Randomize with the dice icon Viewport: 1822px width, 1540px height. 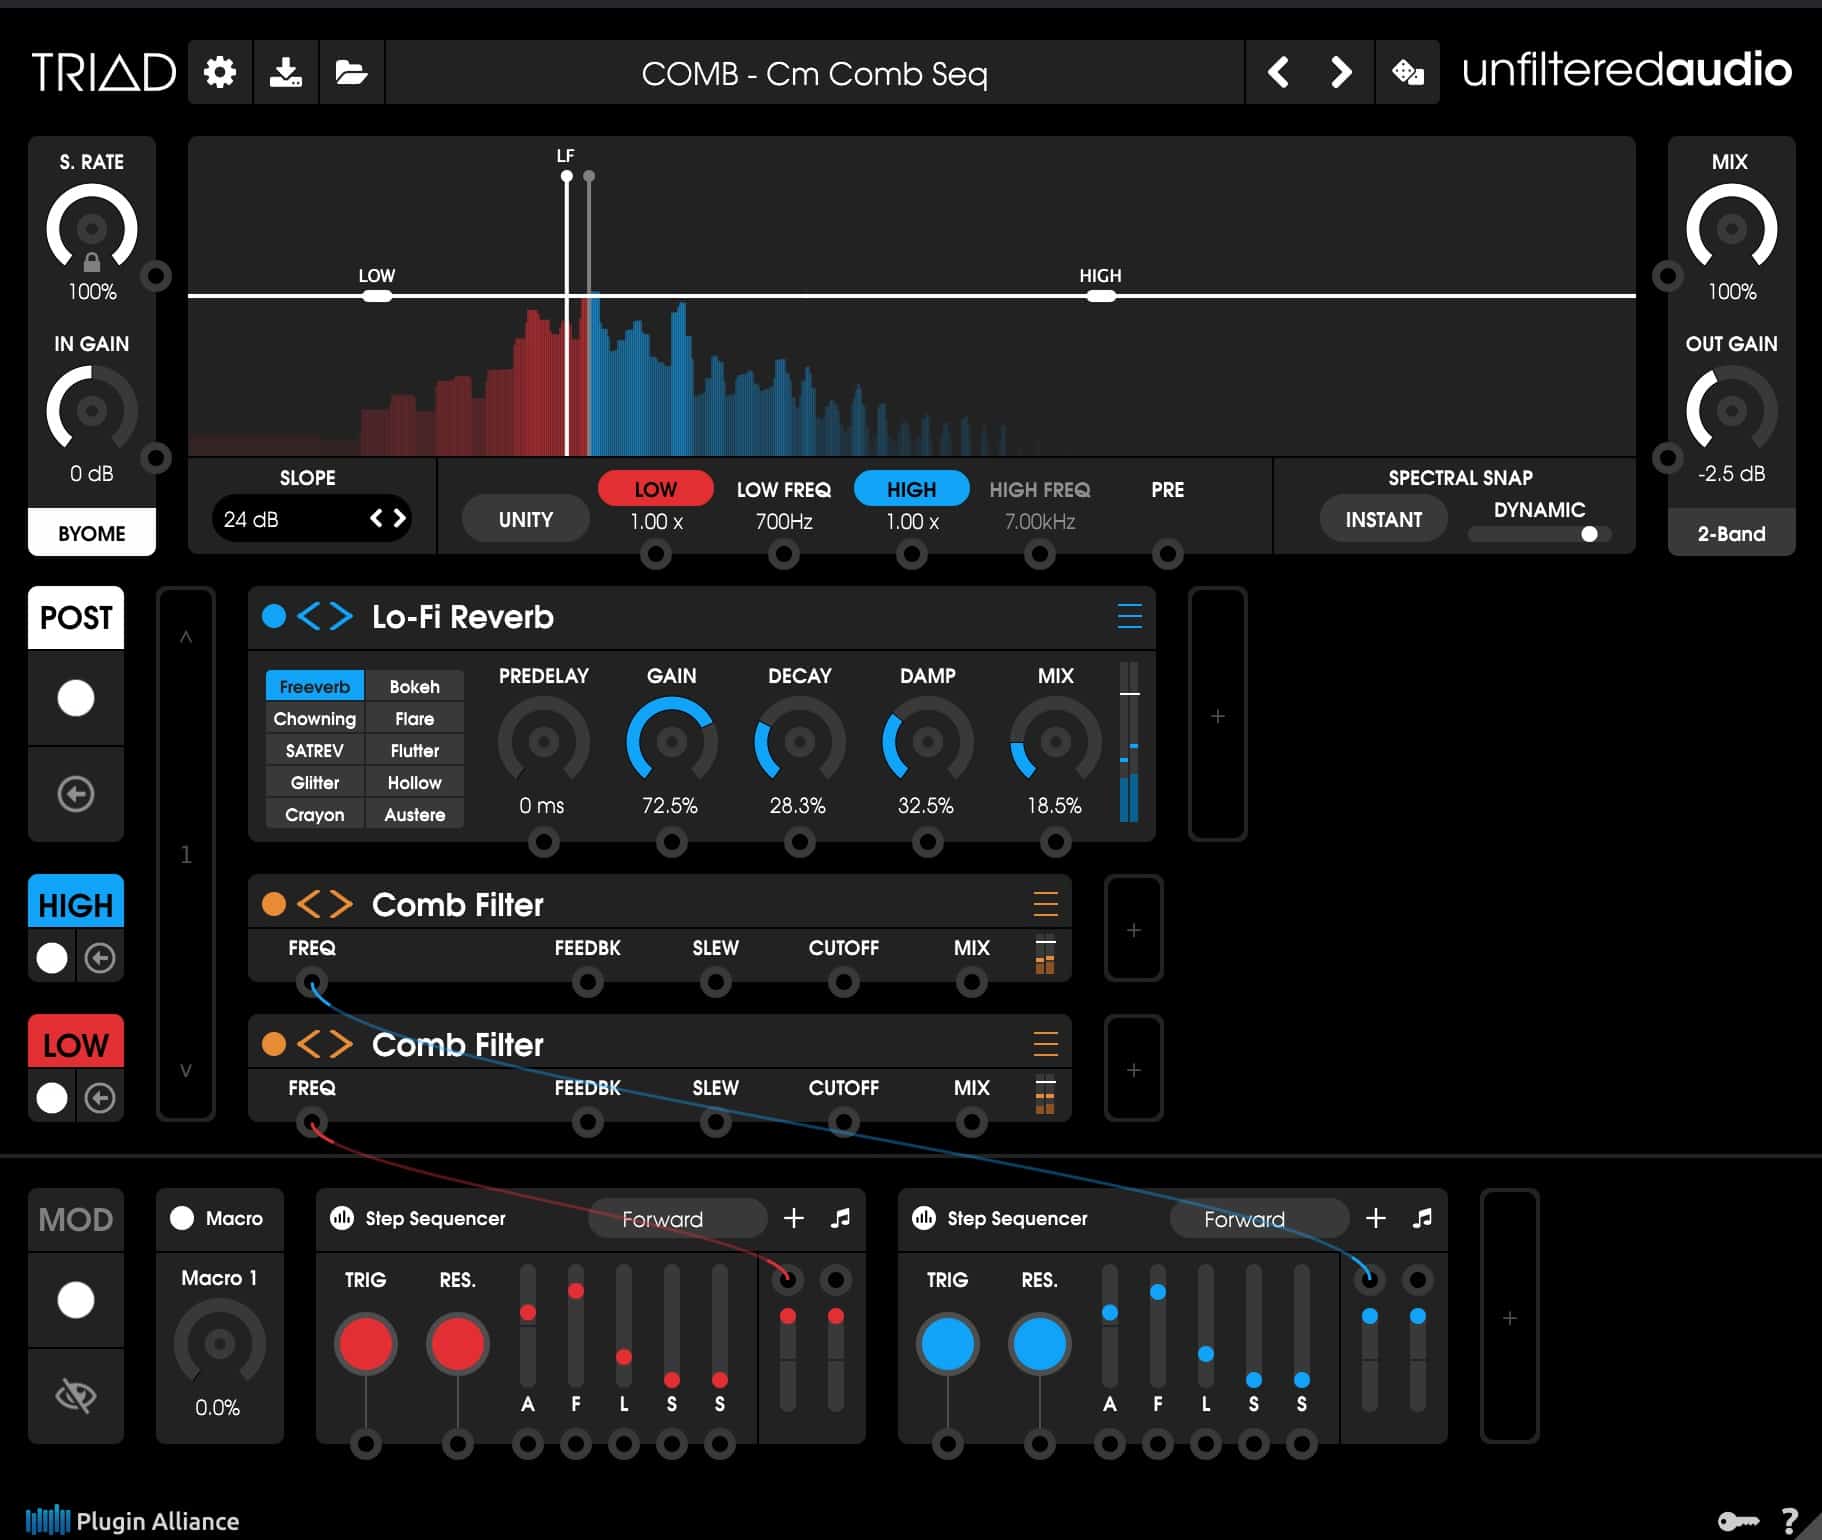[1408, 72]
